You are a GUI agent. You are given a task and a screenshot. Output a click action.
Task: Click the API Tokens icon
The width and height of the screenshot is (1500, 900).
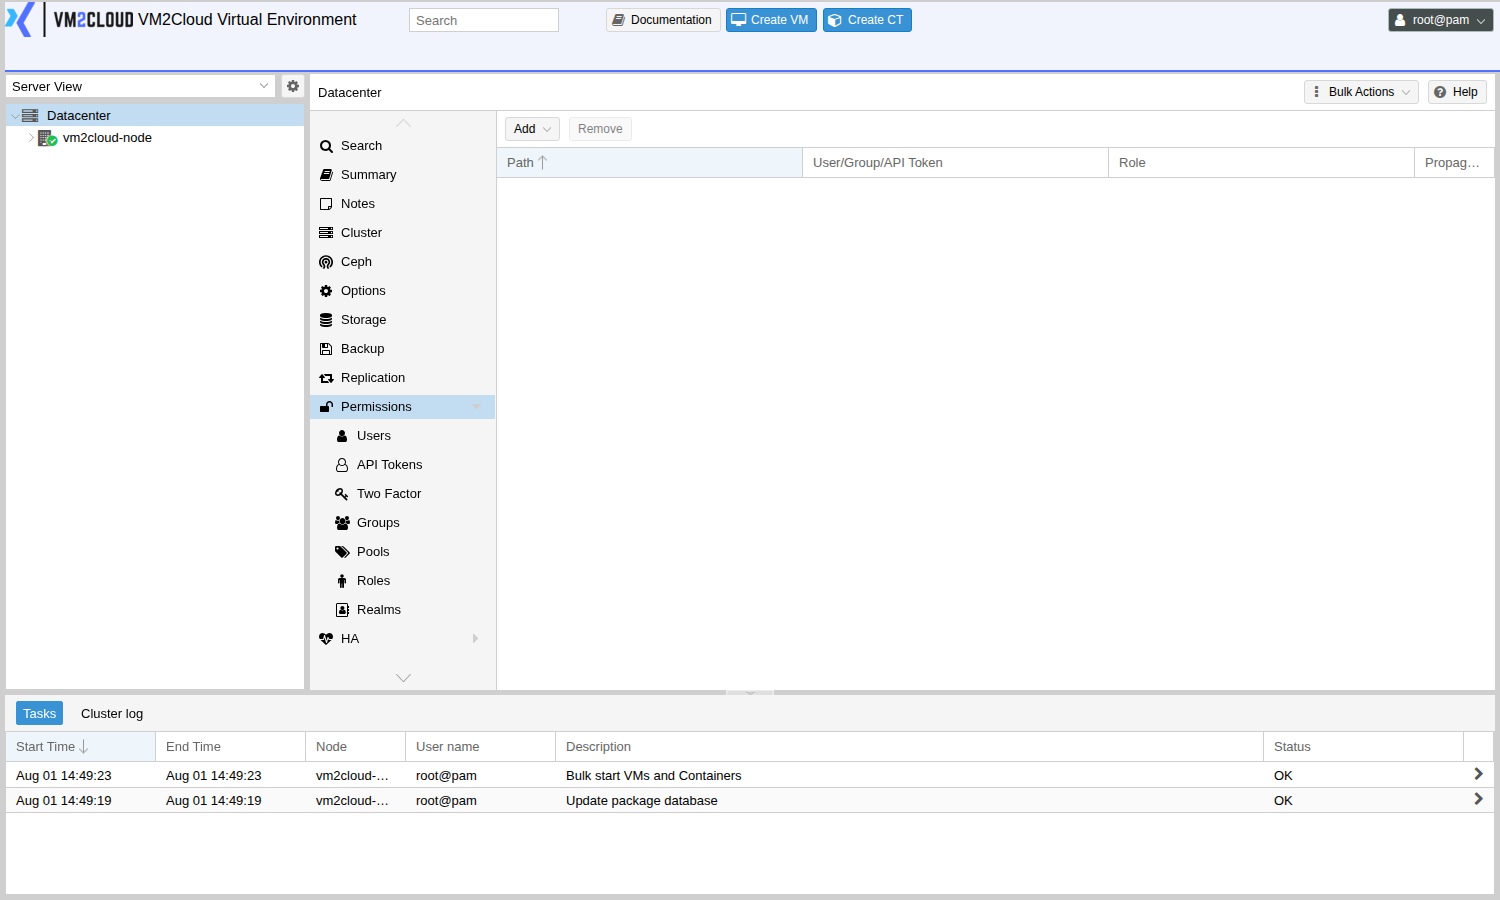point(342,465)
